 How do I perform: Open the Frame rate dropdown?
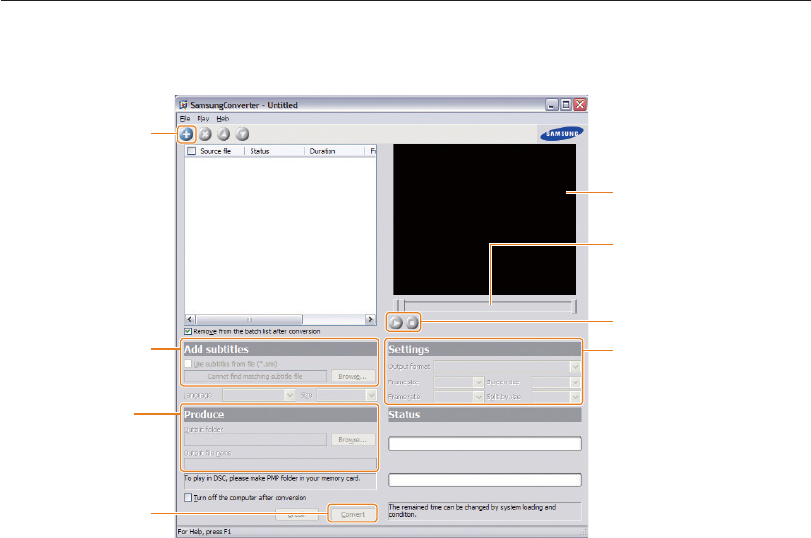[x=478, y=397]
